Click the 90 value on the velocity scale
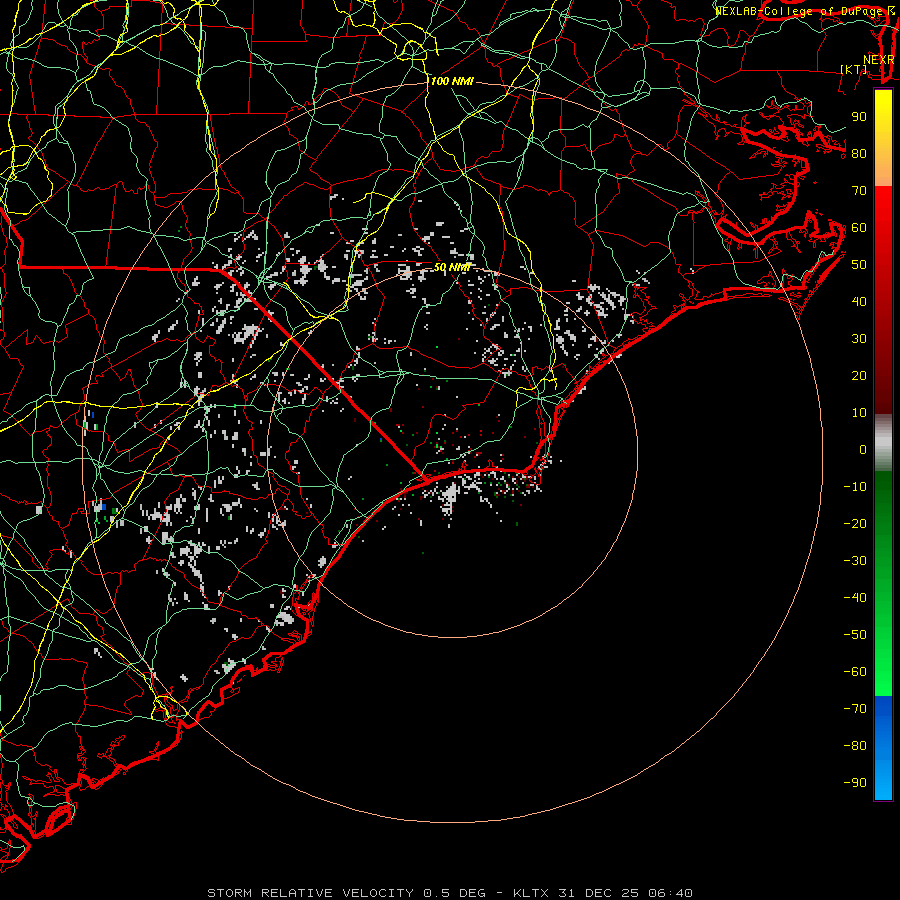The height and width of the screenshot is (900, 900). tap(859, 117)
